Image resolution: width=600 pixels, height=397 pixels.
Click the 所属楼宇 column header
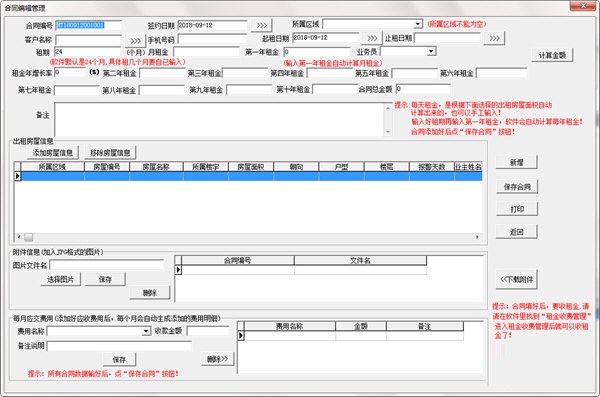205,167
